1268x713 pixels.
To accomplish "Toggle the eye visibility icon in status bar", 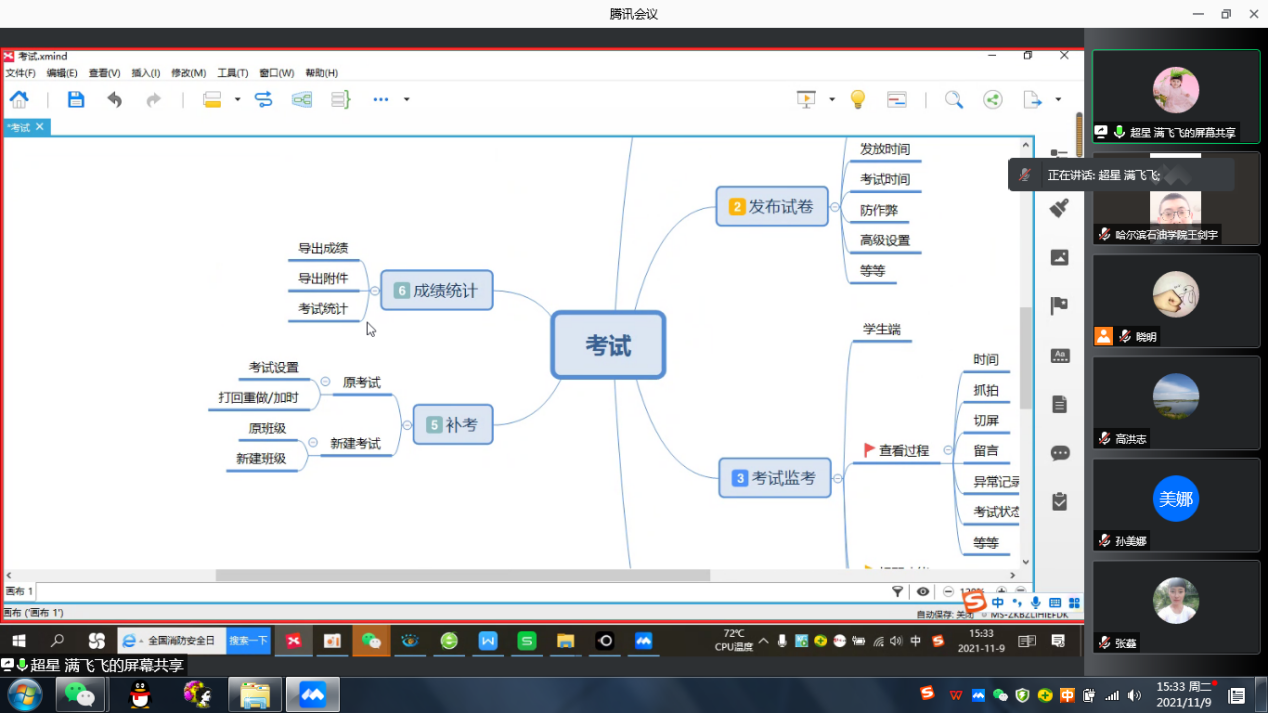I will 923,591.
